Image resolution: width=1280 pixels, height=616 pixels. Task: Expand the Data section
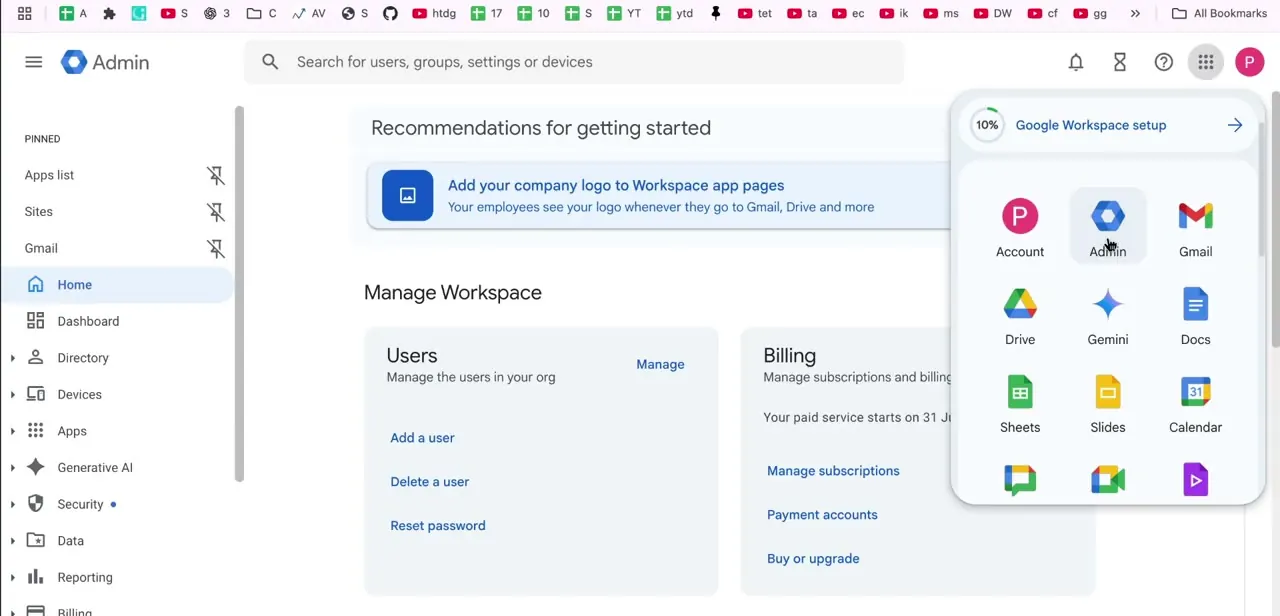(13, 541)
